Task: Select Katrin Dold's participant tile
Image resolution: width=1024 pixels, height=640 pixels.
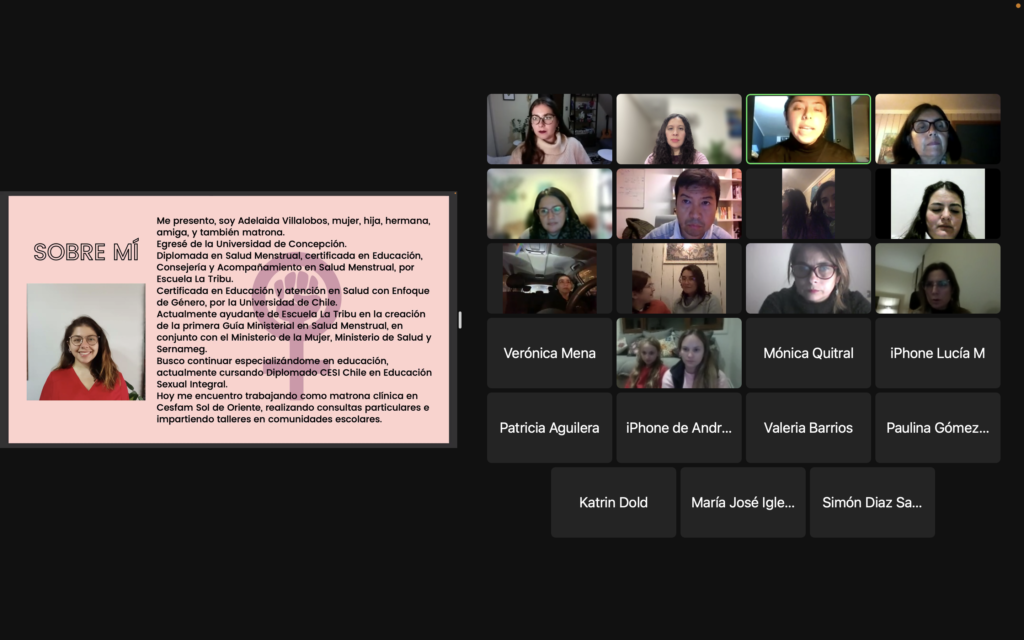Action: pyautogui.click(x=613, y=502)
